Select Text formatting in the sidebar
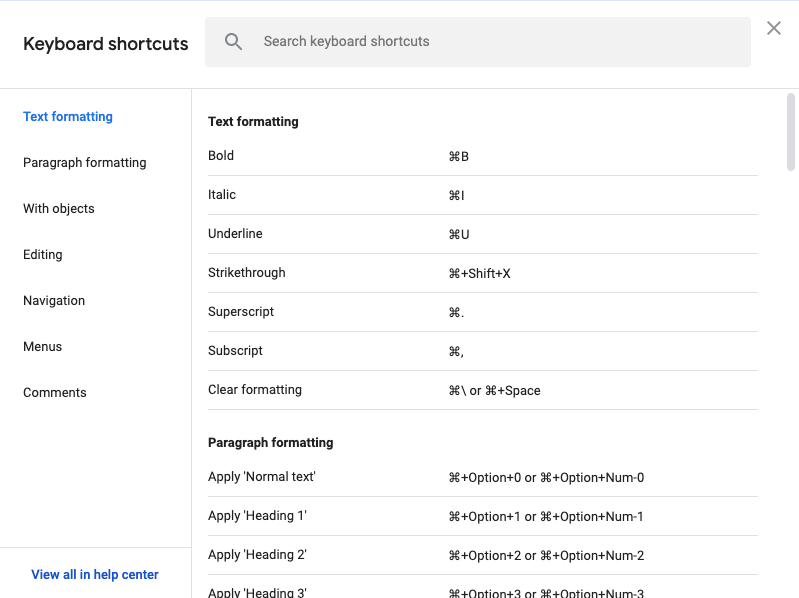This screenshot has height=598, width=799. (x=68, y=117)
